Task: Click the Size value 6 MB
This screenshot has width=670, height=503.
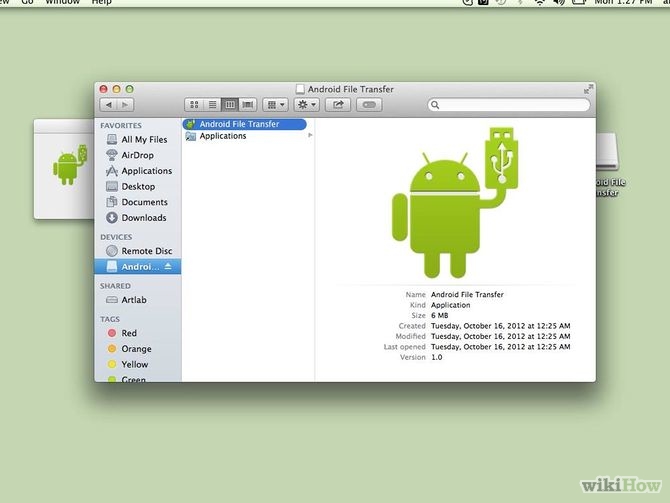Action: 440,315
